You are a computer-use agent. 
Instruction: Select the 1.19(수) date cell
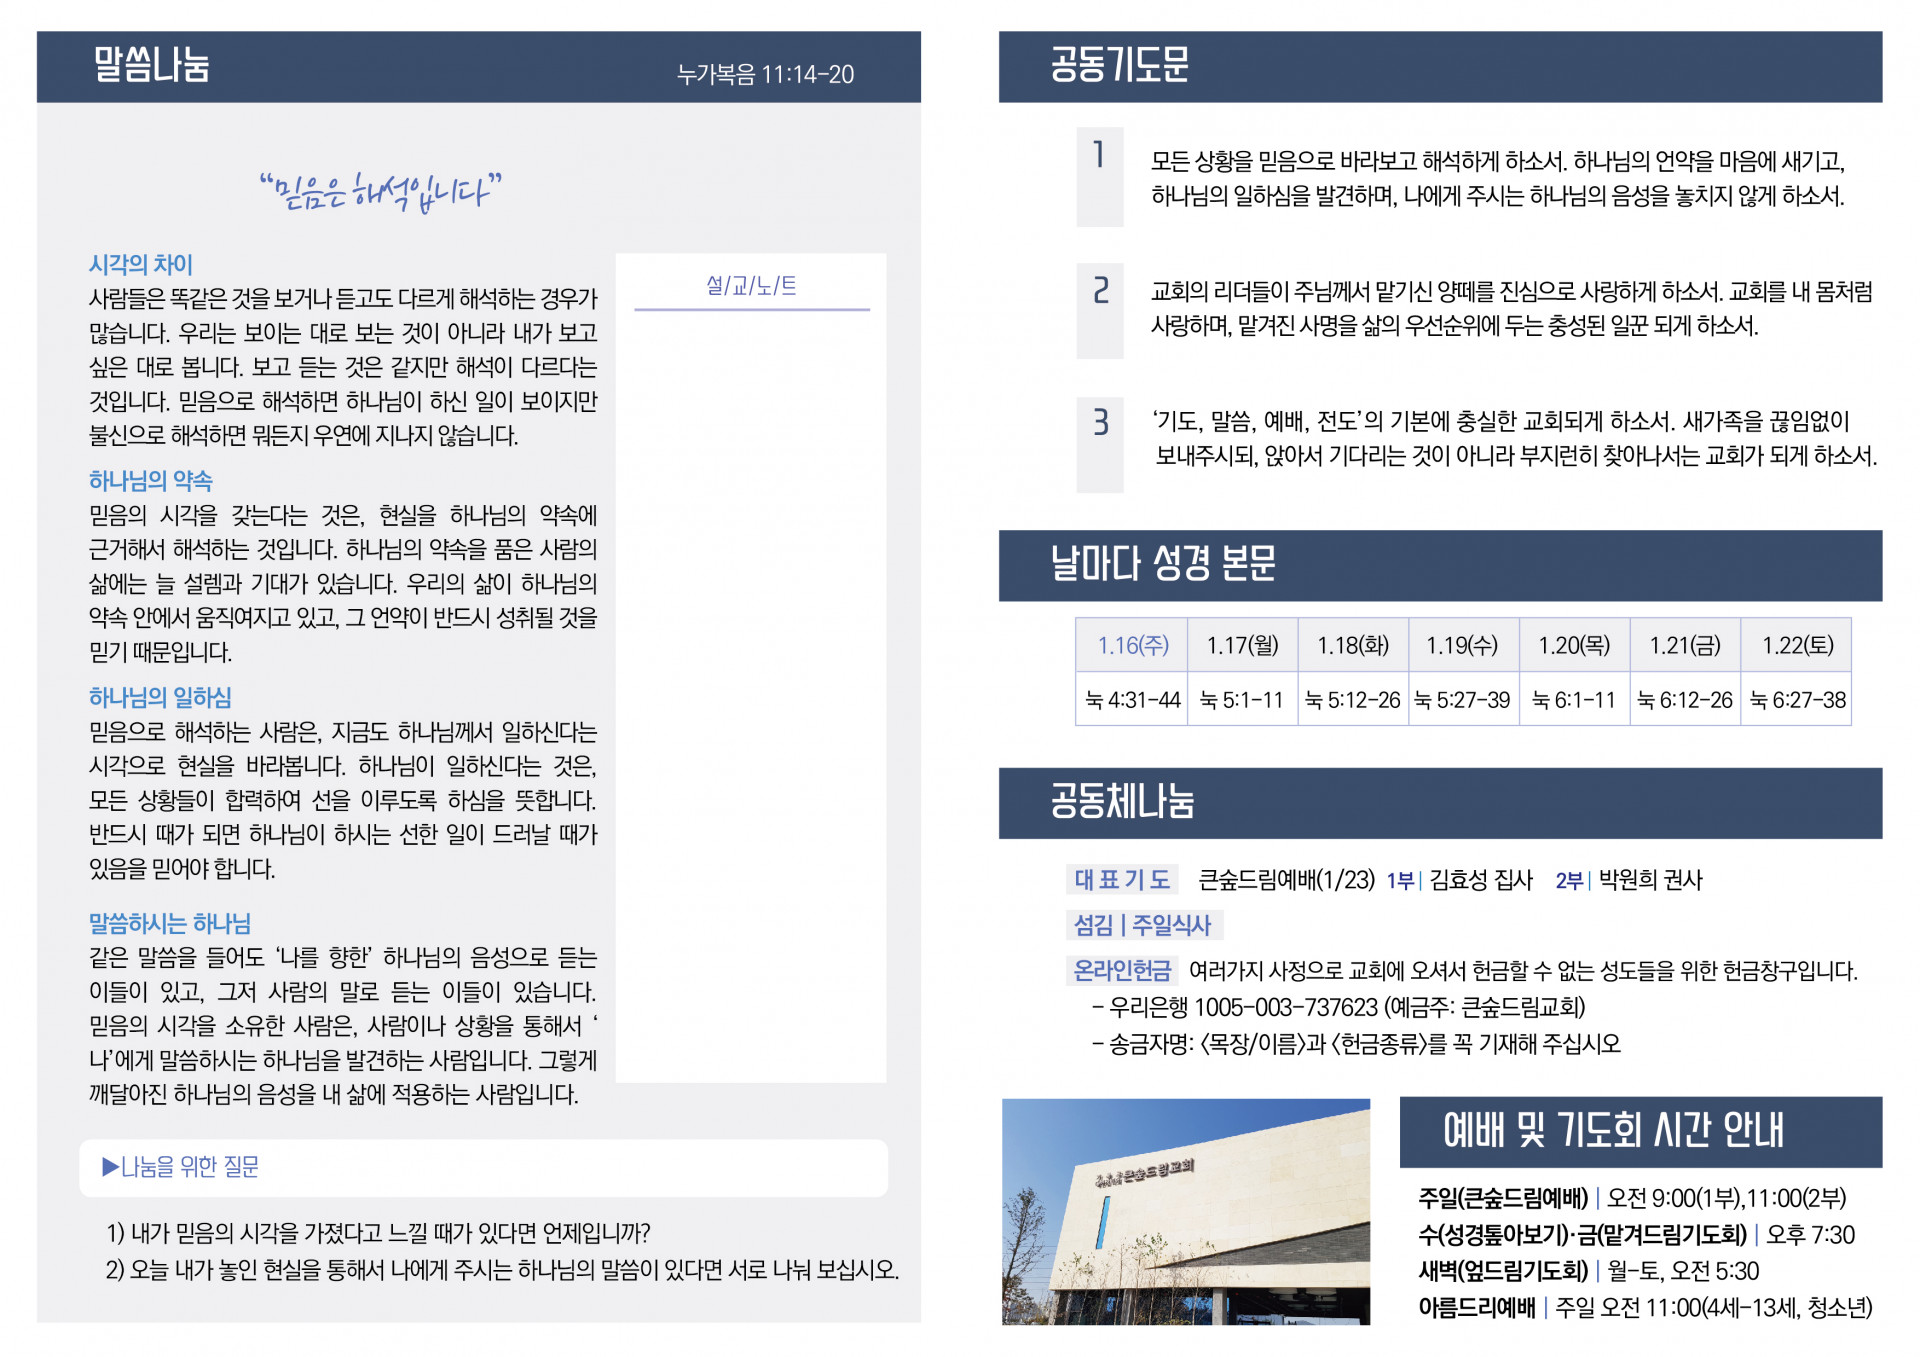coord(1463,645)
